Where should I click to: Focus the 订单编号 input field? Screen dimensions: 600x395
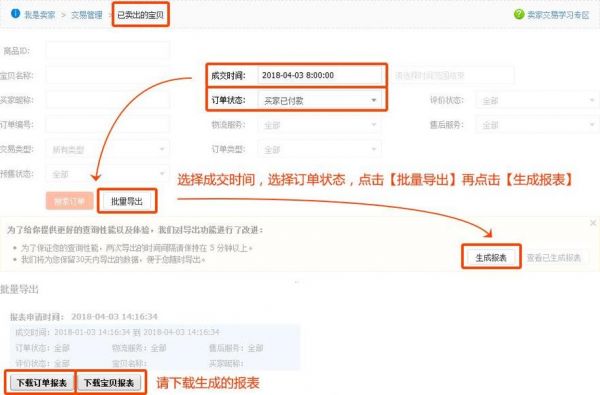[108, 124]
